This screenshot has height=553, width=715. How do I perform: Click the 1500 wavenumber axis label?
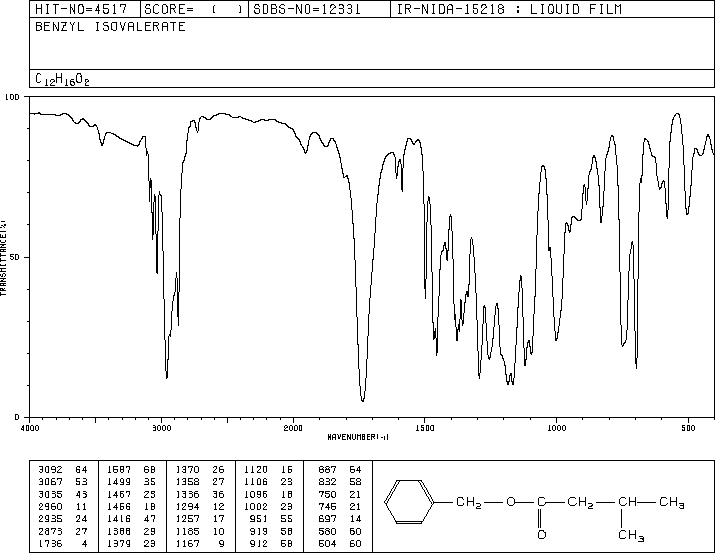coord(425,428)
